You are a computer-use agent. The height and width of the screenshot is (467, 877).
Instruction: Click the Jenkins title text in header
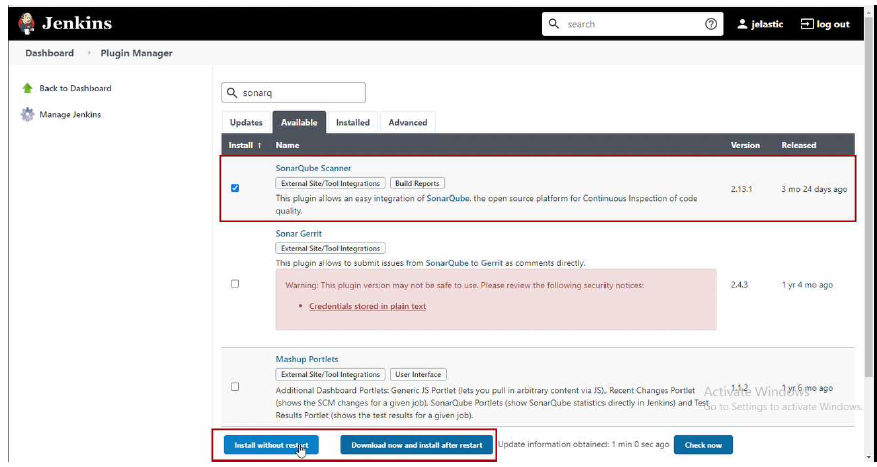coord(77,23)
